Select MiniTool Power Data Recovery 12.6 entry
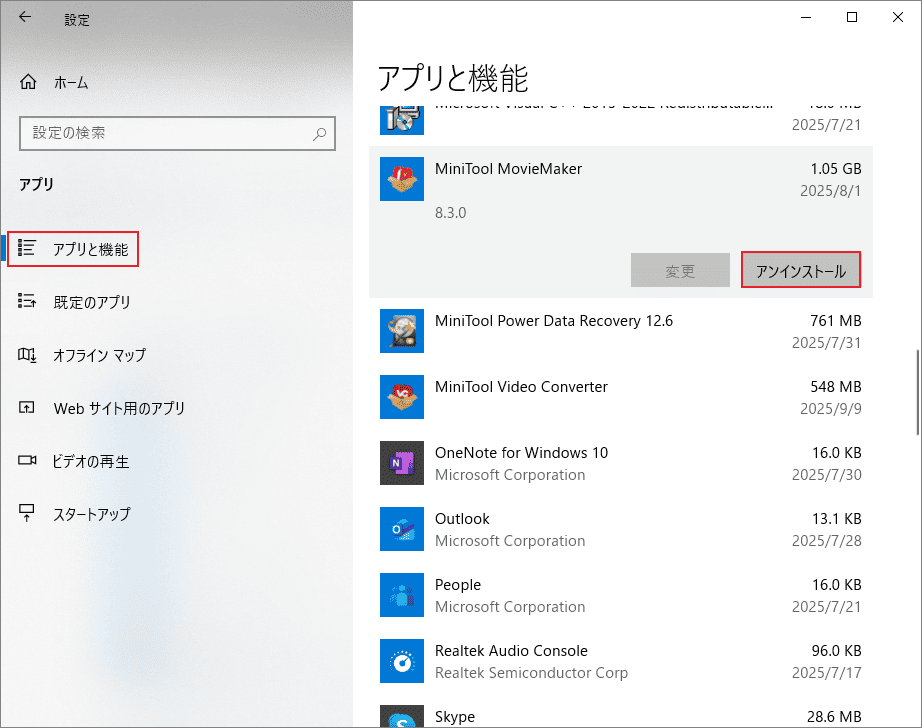922x728 pixels. (621, 331)
